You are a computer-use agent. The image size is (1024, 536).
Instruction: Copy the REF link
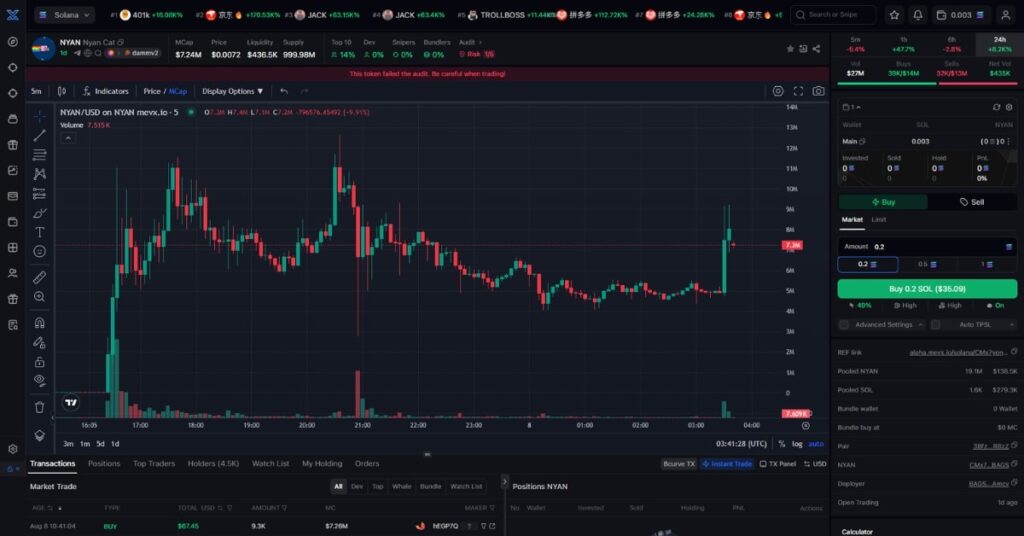[x=1014, y=352]
